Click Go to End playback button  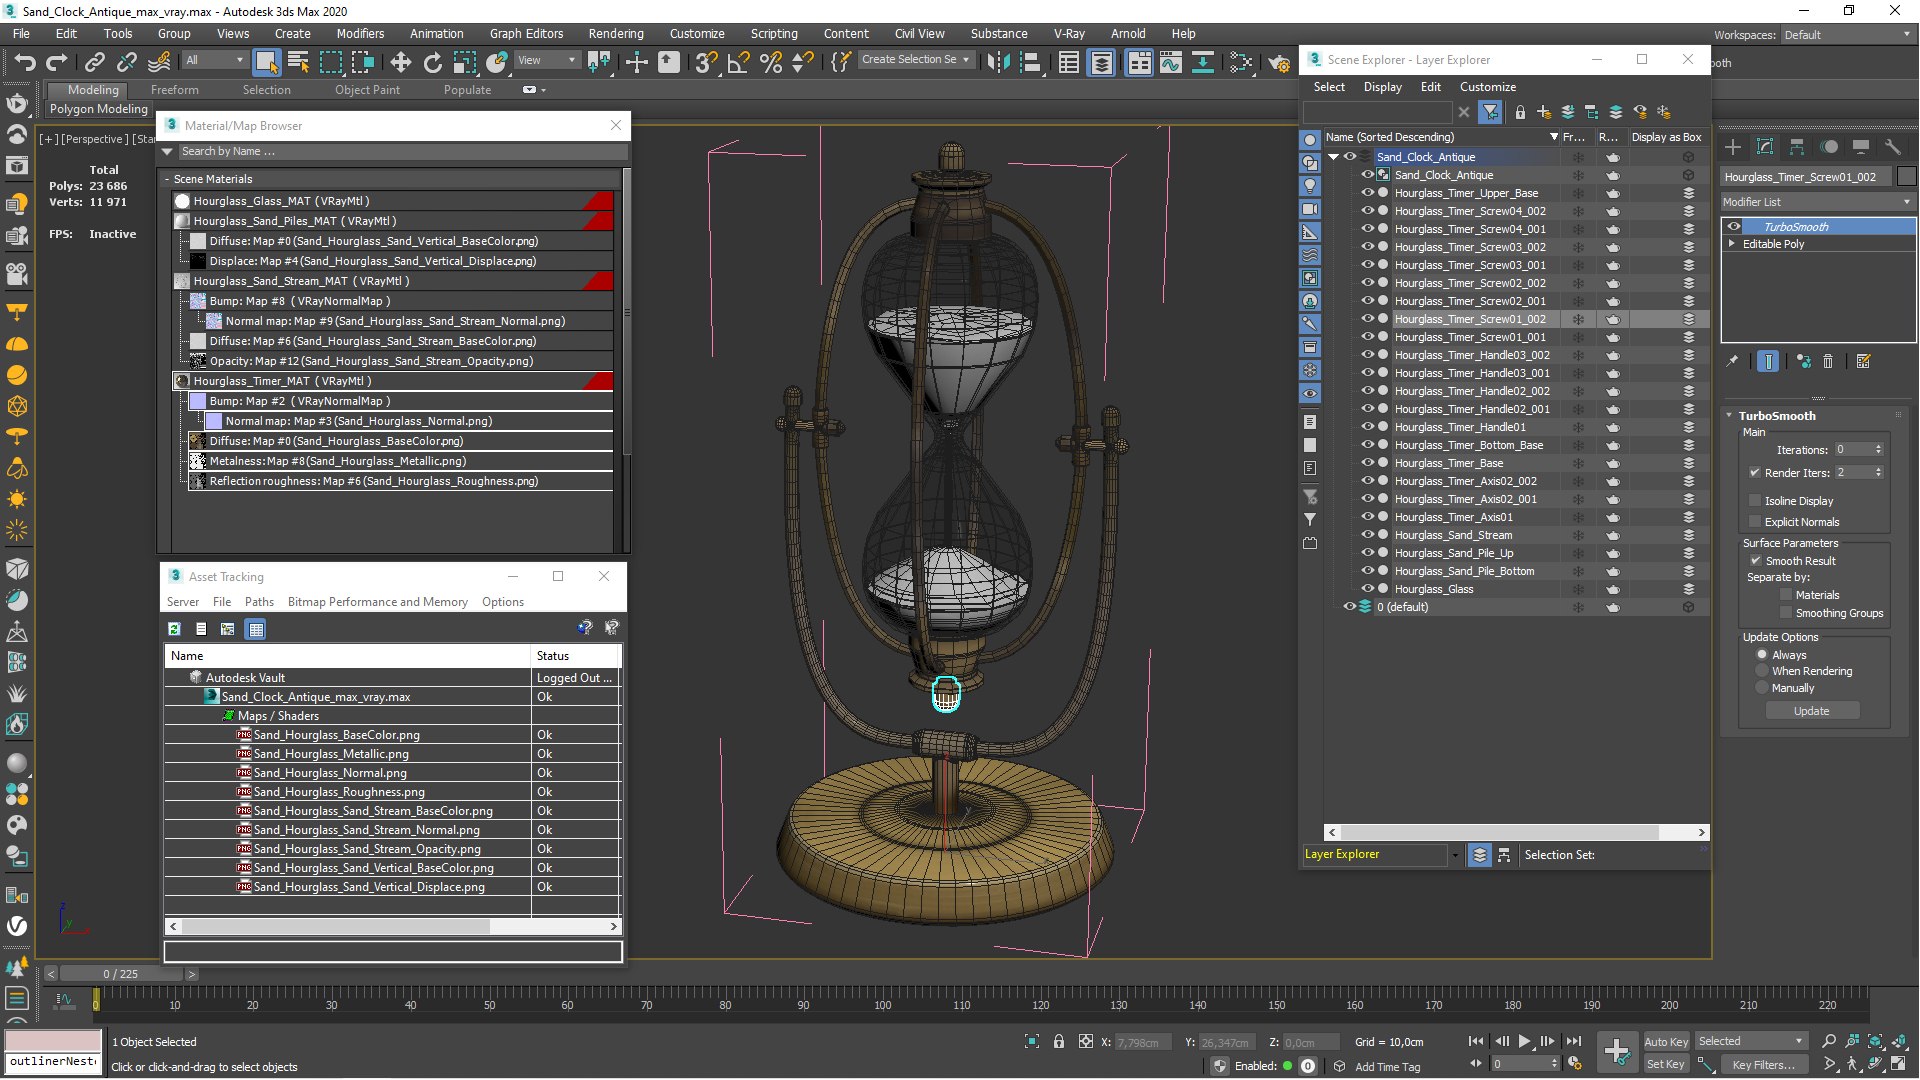point(1573,1041)
